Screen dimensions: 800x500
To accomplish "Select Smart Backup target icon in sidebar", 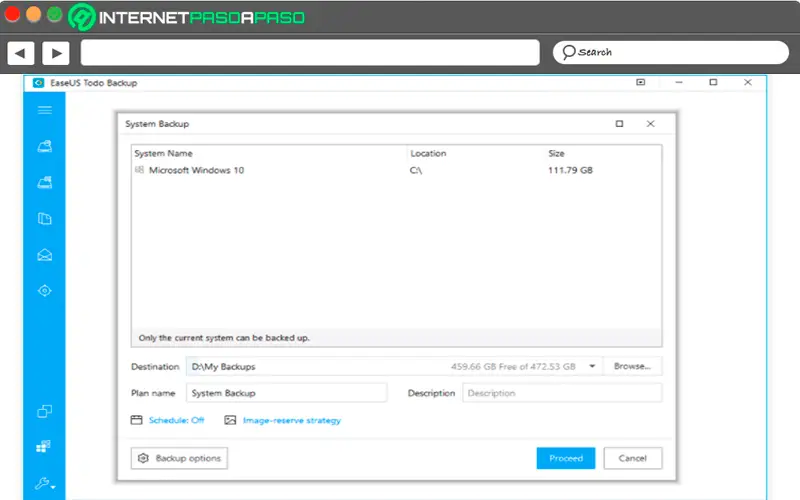I will click(44, 291).
